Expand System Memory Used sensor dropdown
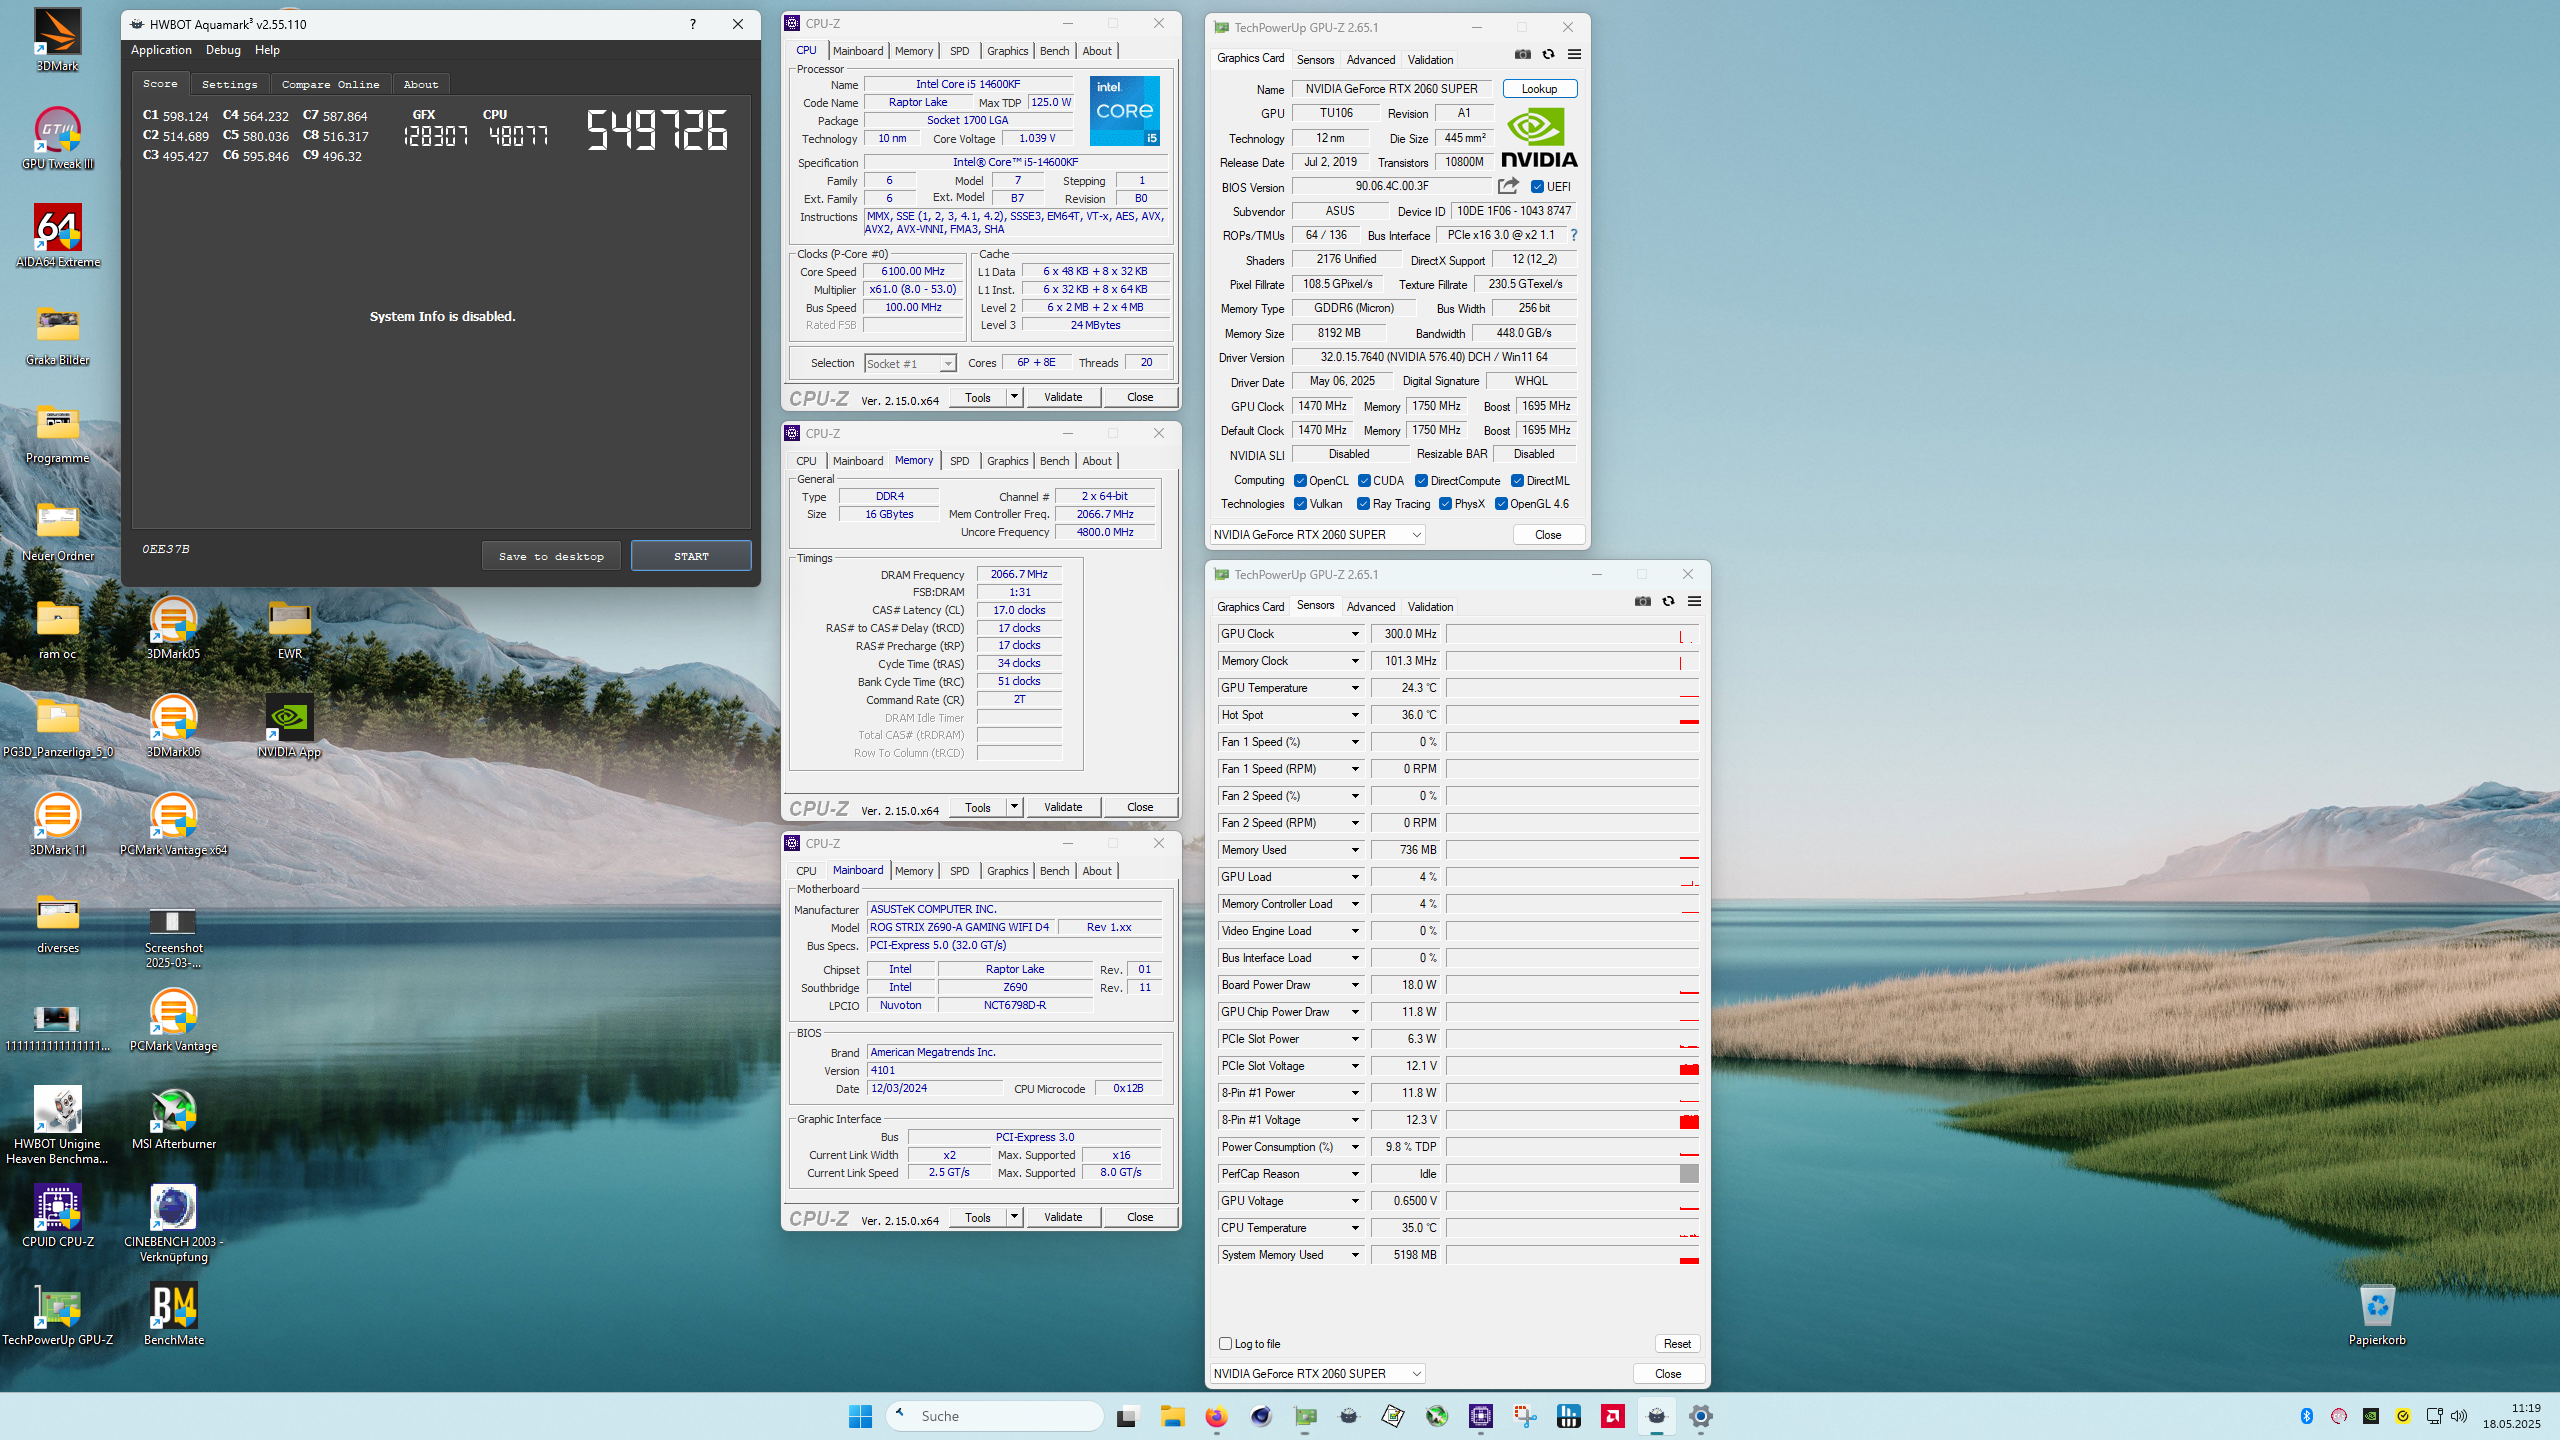The height and width of the screenshot is (1440, 2560). (1355, 1255)
